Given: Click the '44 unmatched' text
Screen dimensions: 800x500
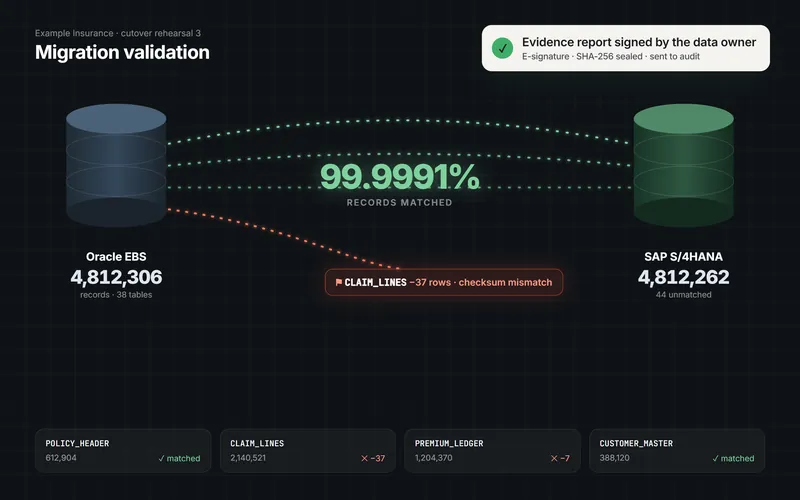Looking at the screenshot, I should point(684,295).
